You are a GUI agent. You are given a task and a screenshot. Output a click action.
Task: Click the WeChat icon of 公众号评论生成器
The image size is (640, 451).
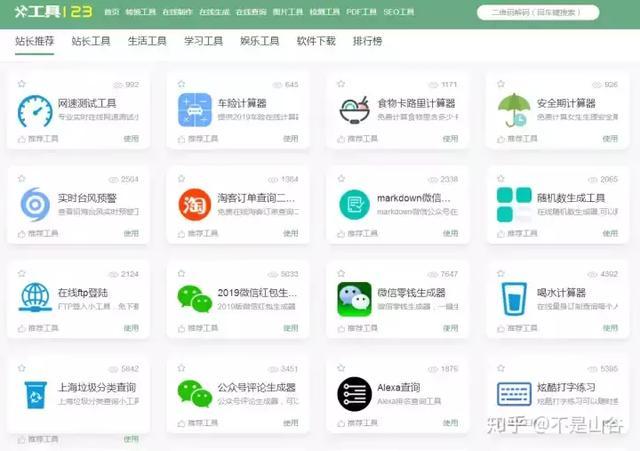195,394
